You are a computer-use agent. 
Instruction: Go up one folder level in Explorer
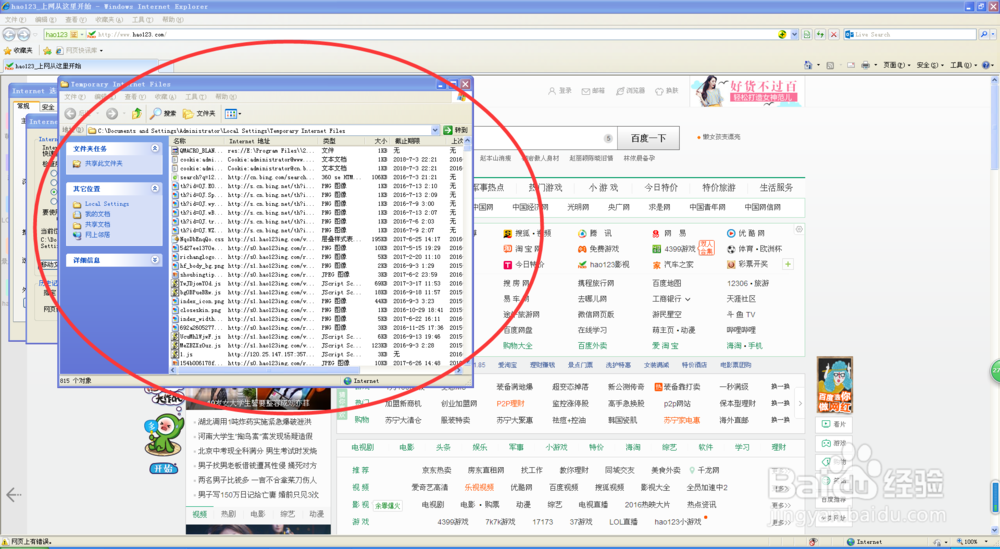(136, 113)
